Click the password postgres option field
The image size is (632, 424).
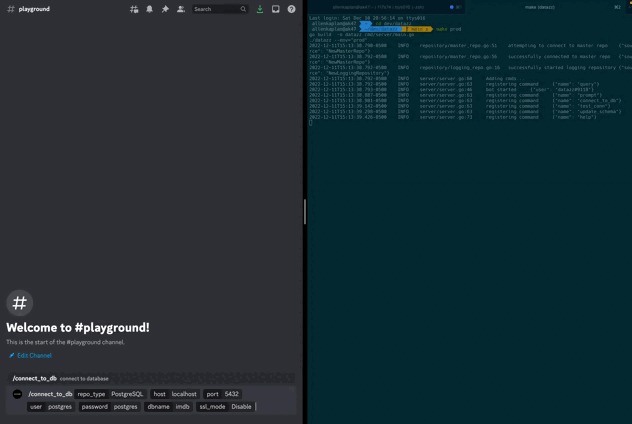[x=109, y=407]
